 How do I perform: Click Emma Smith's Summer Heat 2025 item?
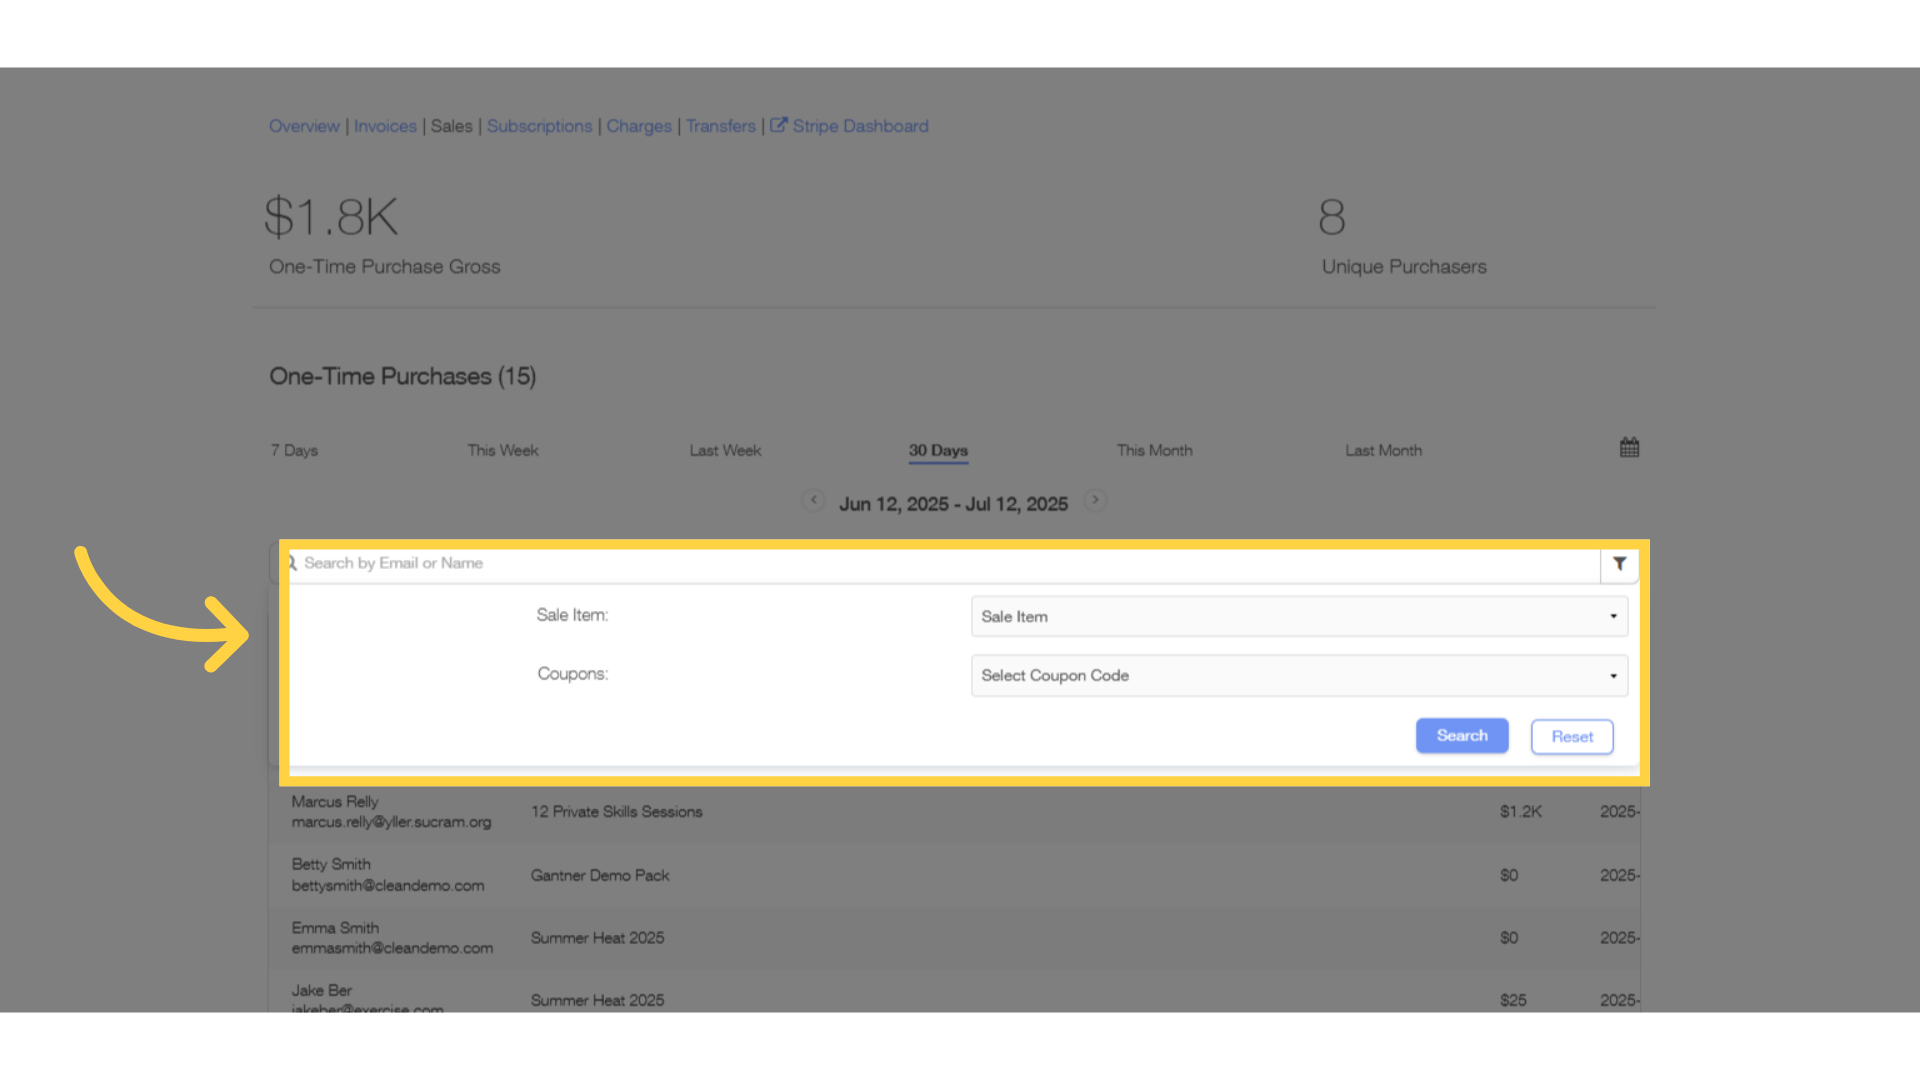click(597, 938)
